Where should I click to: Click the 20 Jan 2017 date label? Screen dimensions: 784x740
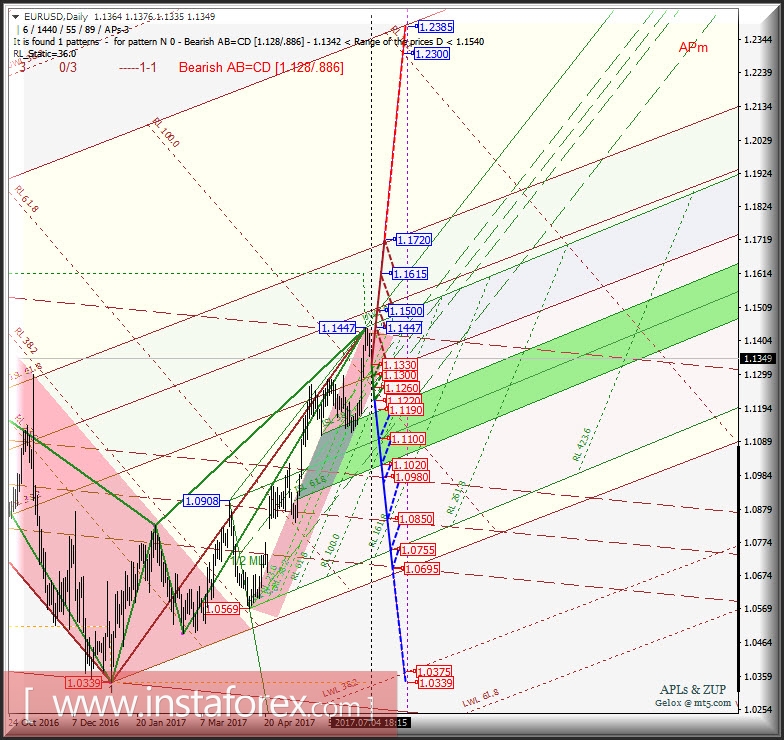[x=160, y=722]
